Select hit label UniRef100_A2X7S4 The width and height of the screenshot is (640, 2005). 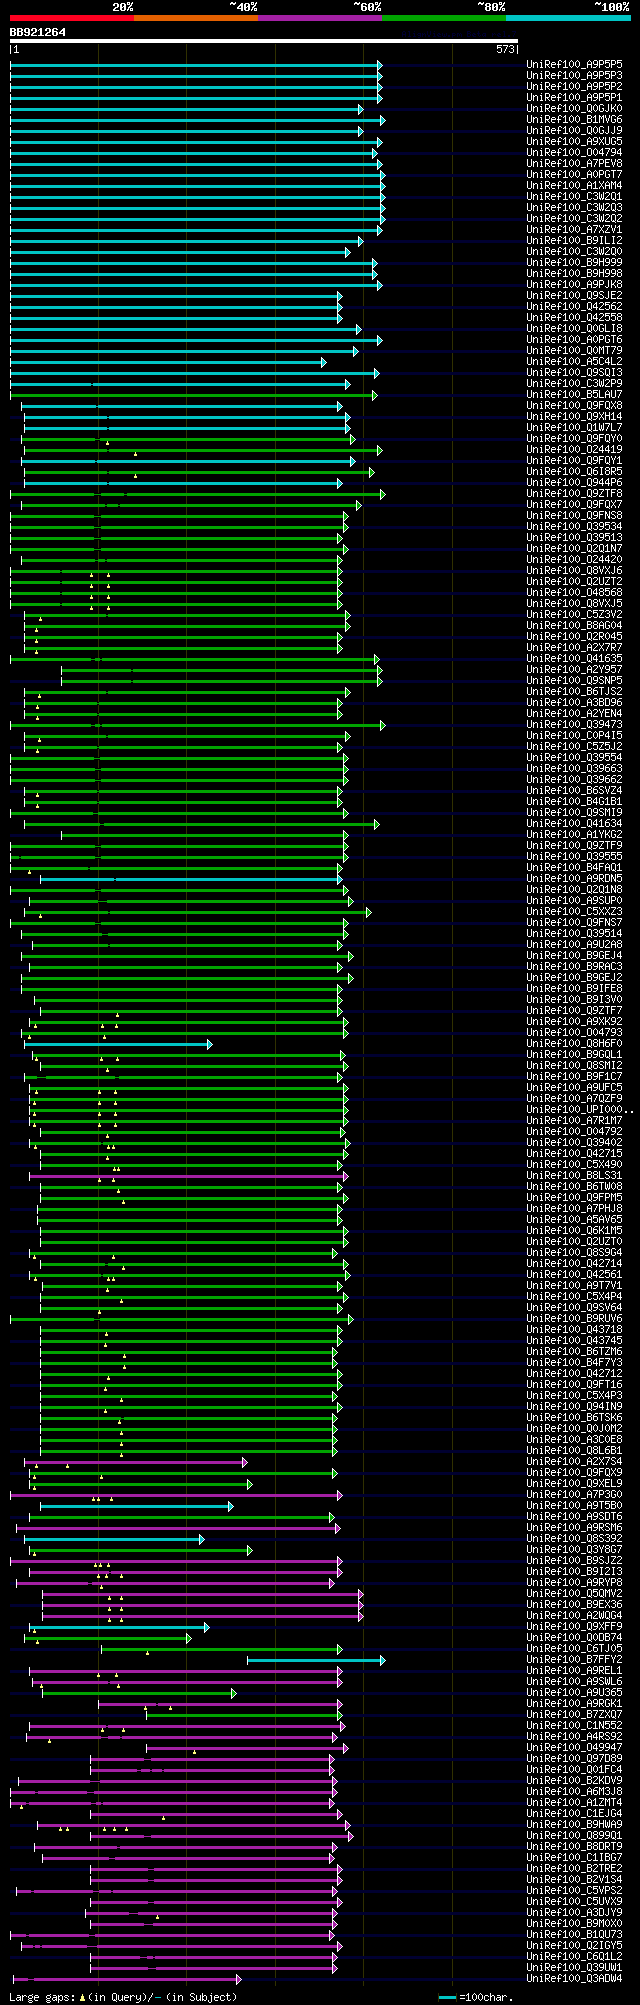[574, 1461]
